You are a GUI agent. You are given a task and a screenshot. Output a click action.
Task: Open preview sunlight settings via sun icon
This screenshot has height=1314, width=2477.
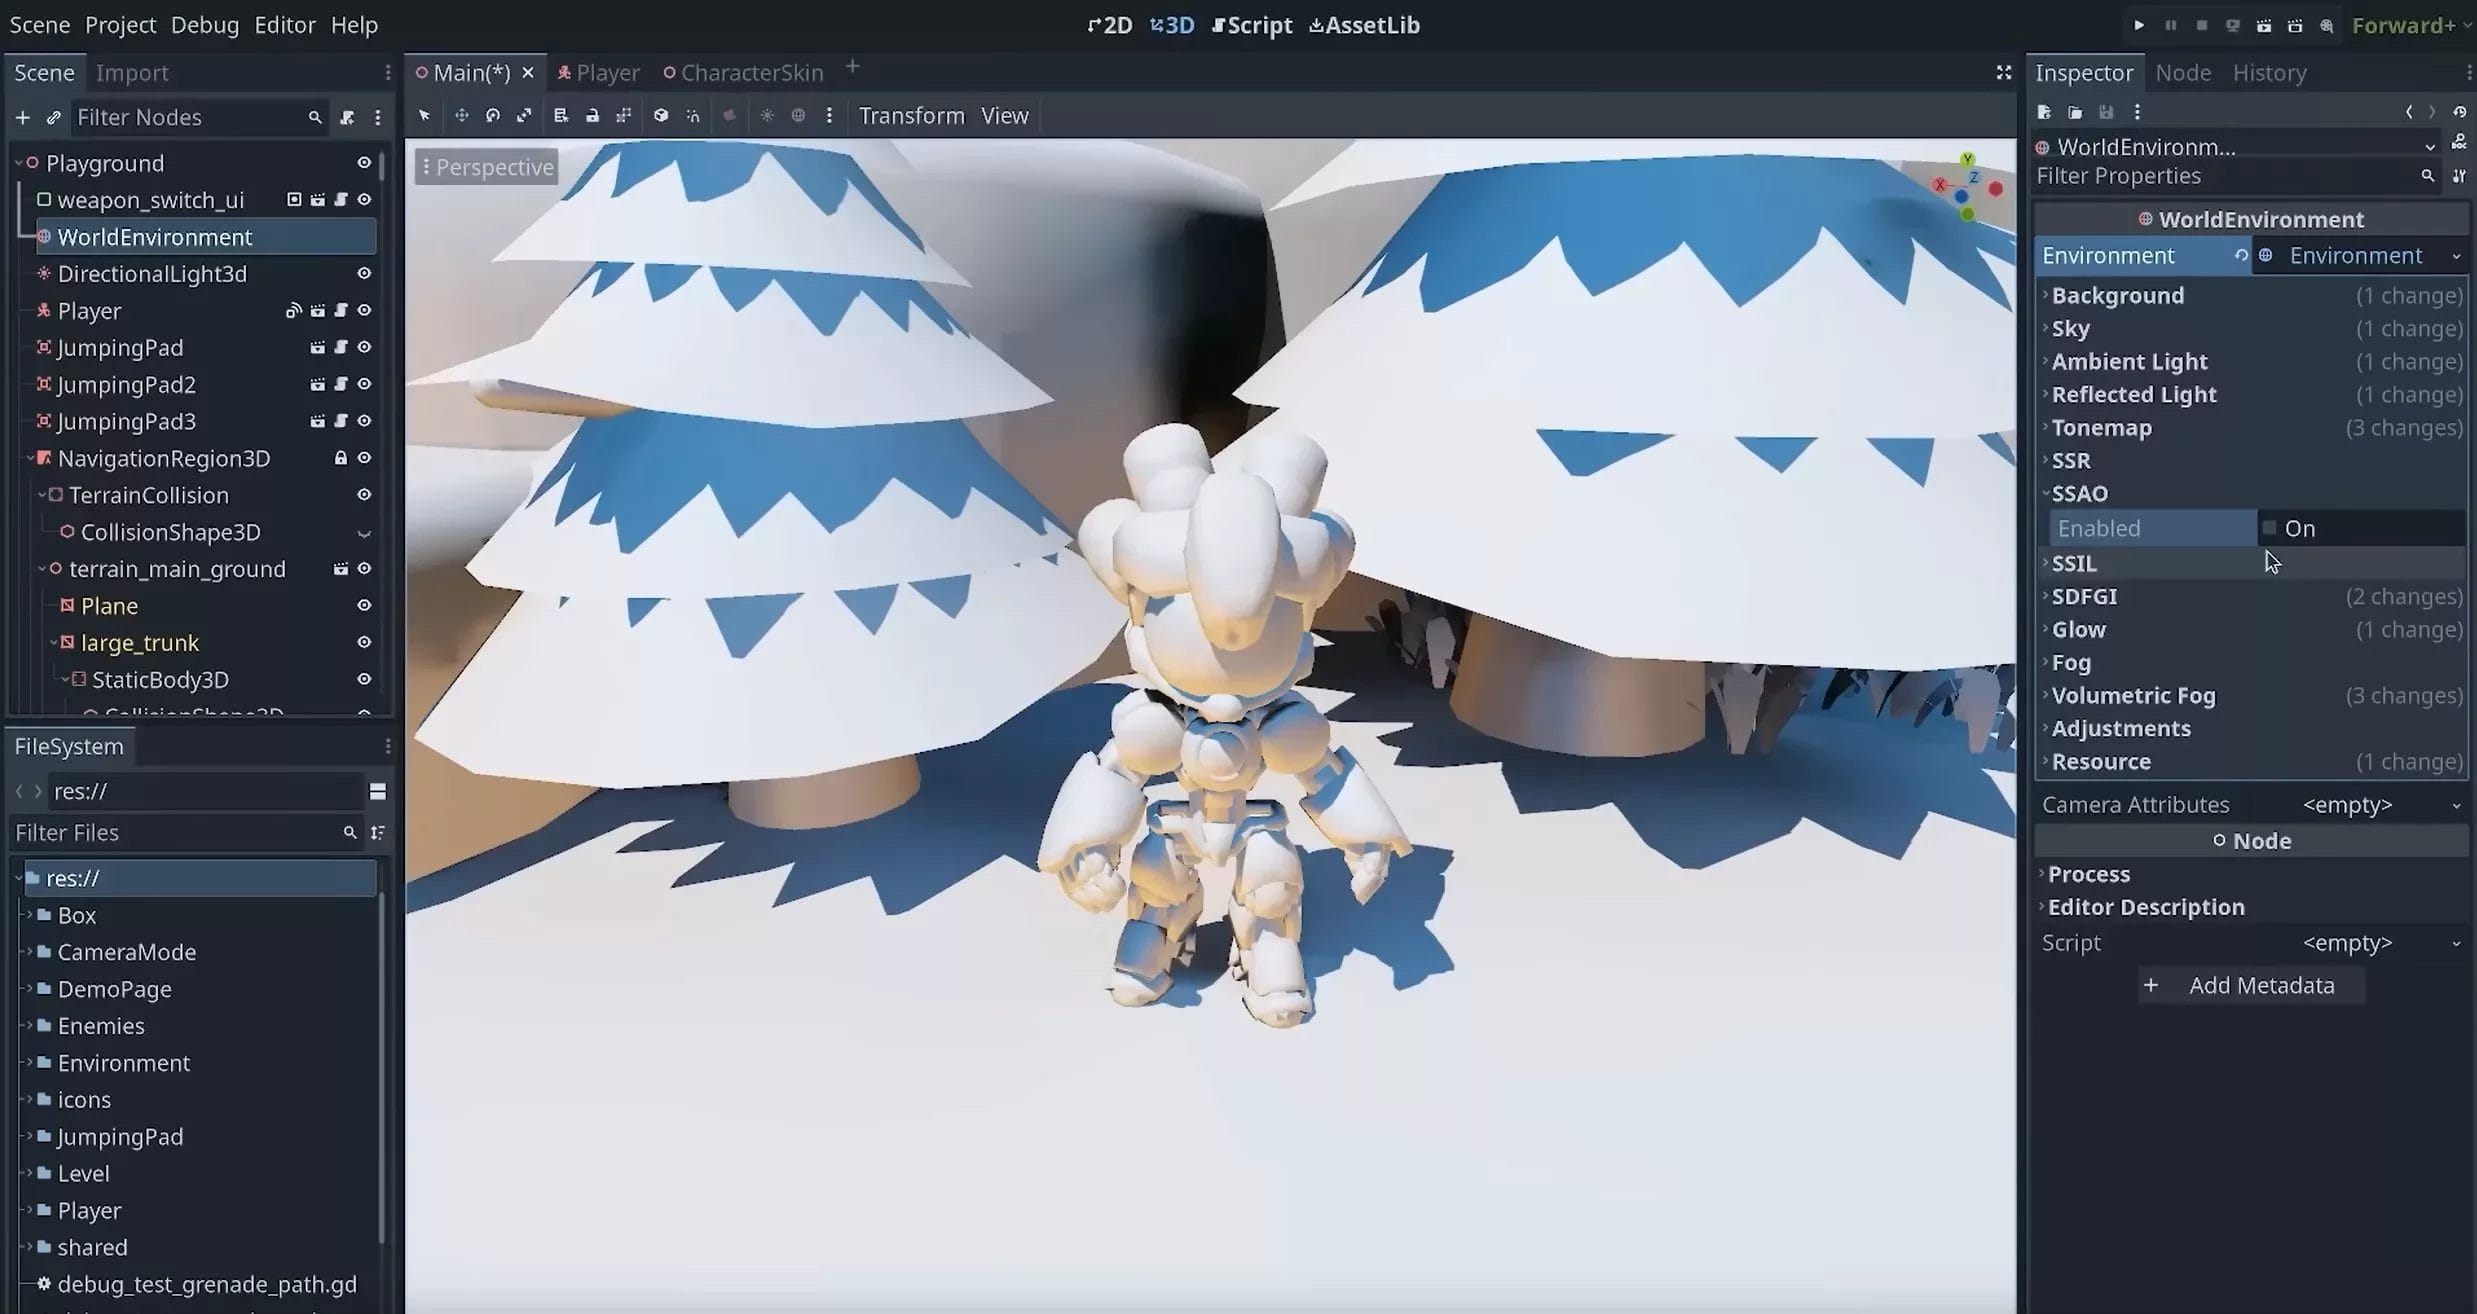[766, 115]
